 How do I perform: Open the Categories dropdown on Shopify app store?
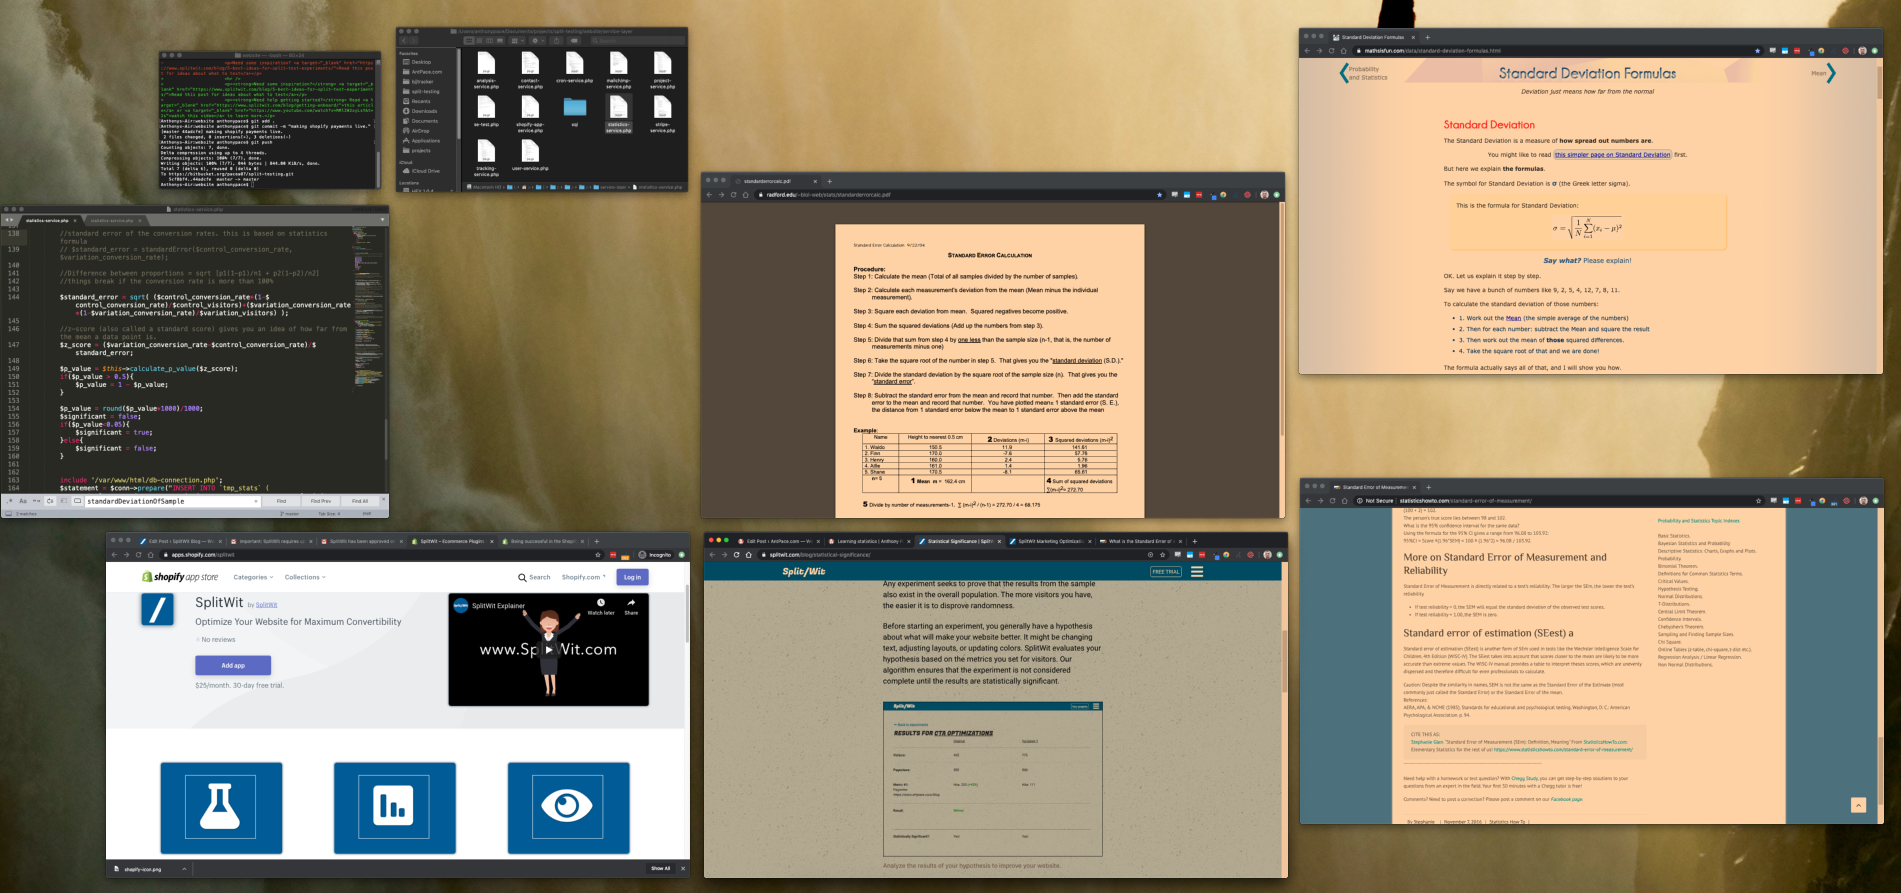(252, 577)
